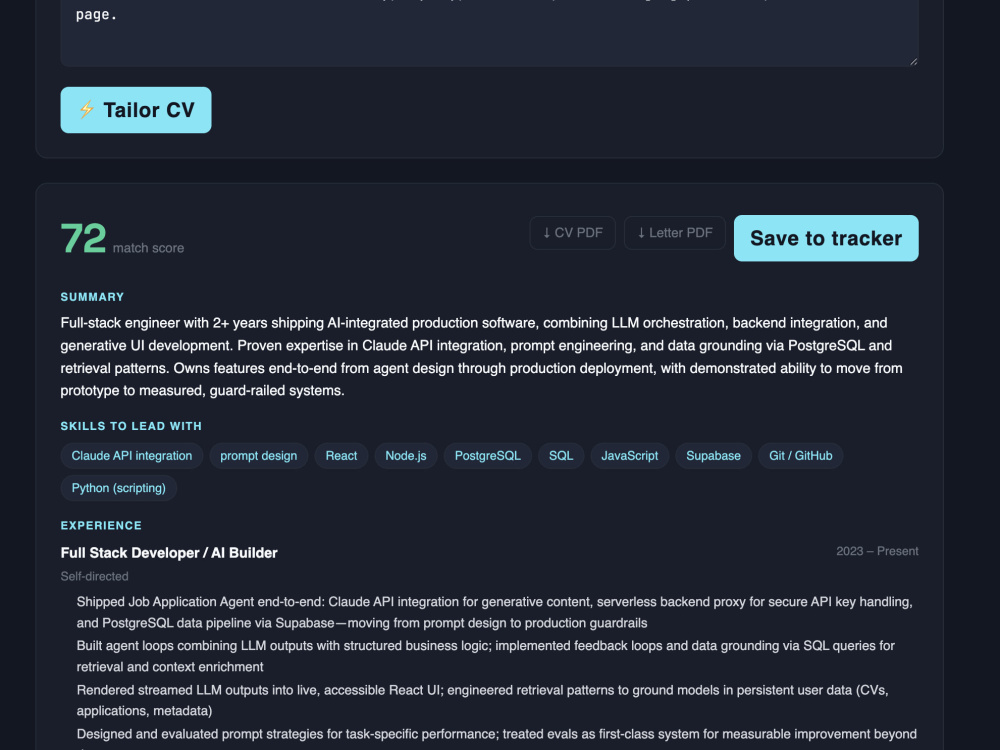Download the Letter PDF
1000x750 pixels.
pyautogui.click(x=674, y=233)
